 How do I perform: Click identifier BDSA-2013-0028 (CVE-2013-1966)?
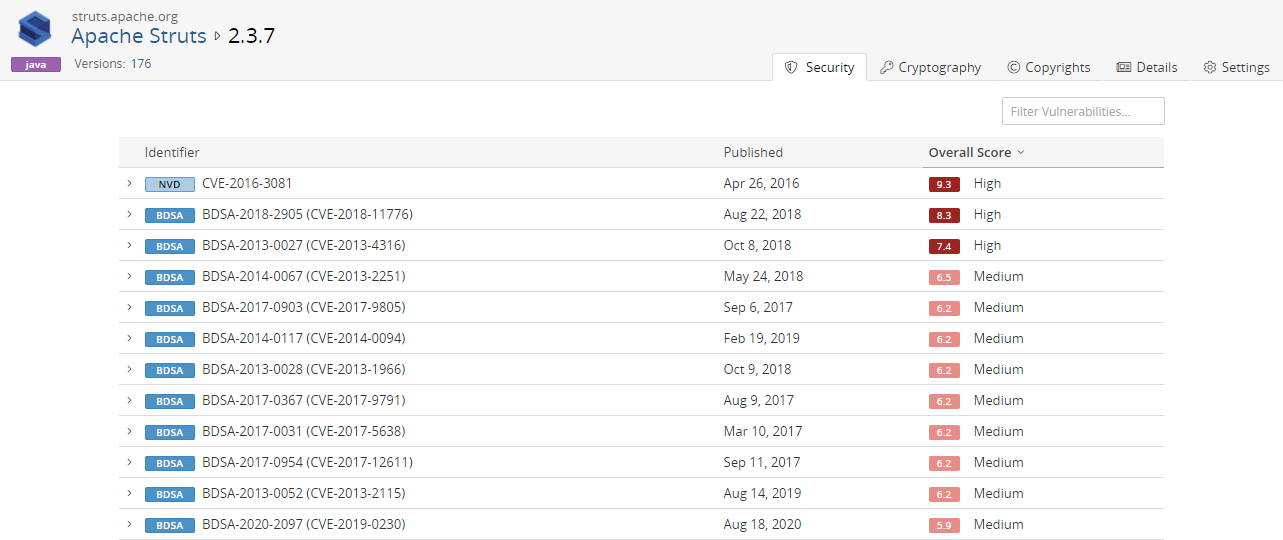304,369
